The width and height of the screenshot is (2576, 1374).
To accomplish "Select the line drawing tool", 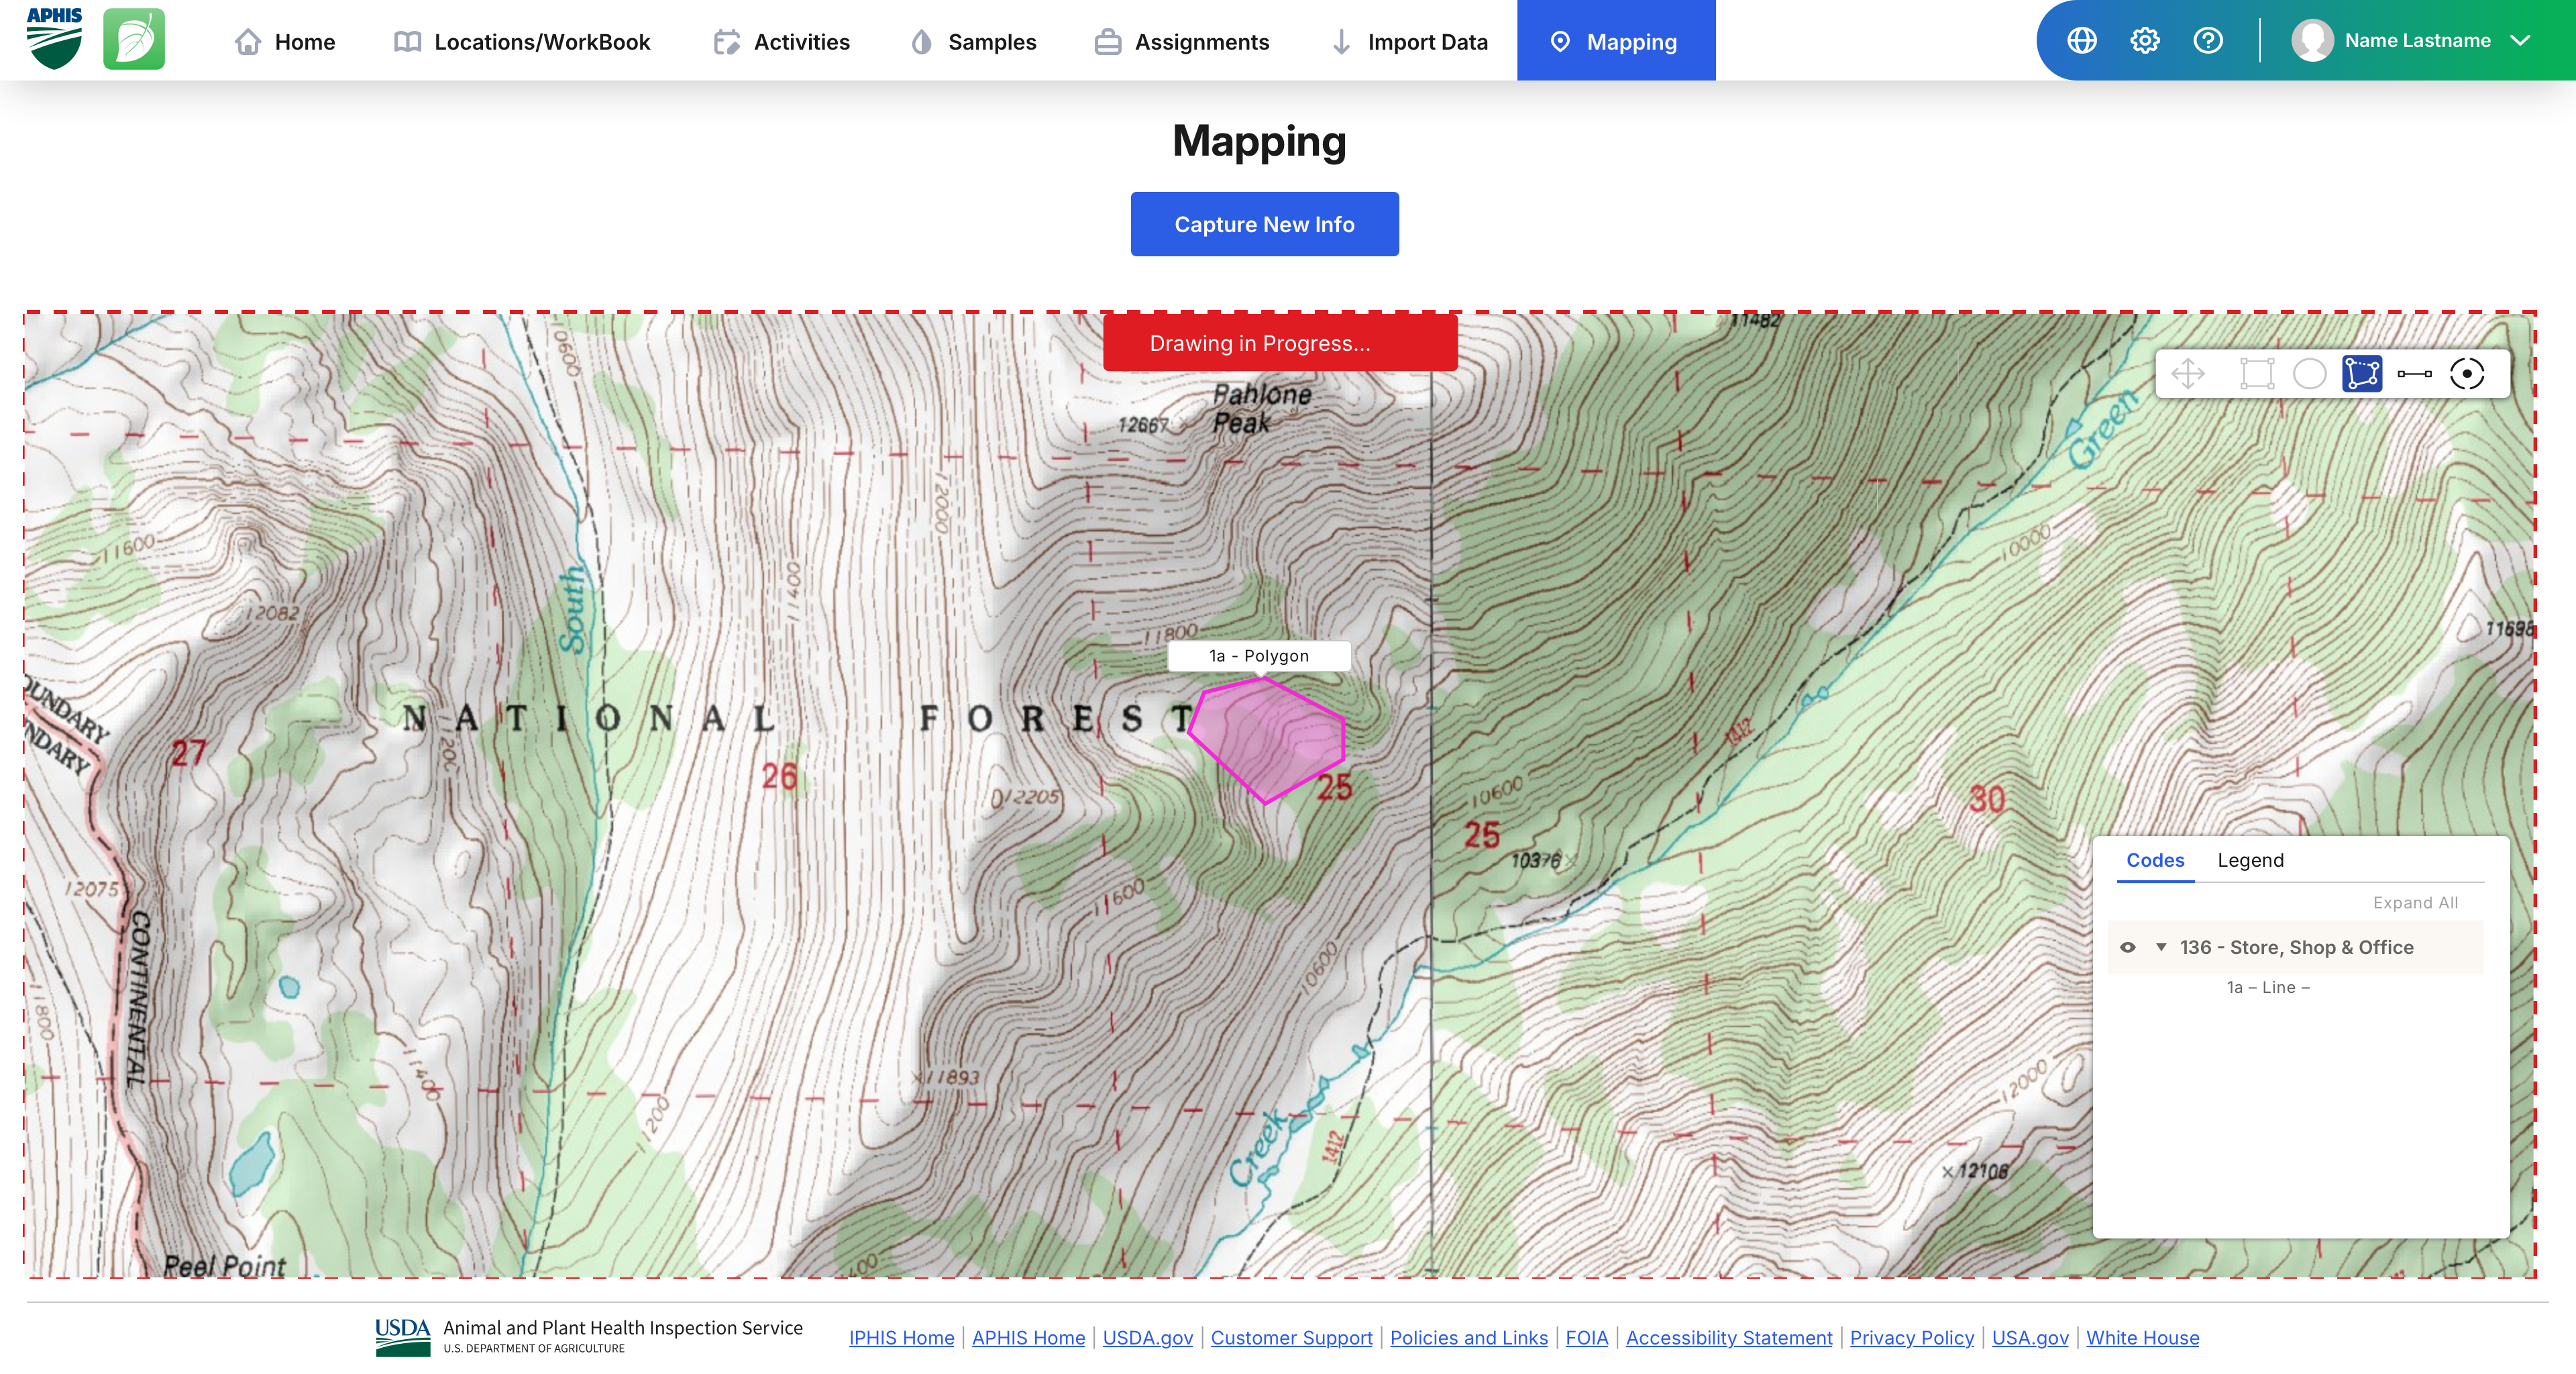I will coord(2414,374).
